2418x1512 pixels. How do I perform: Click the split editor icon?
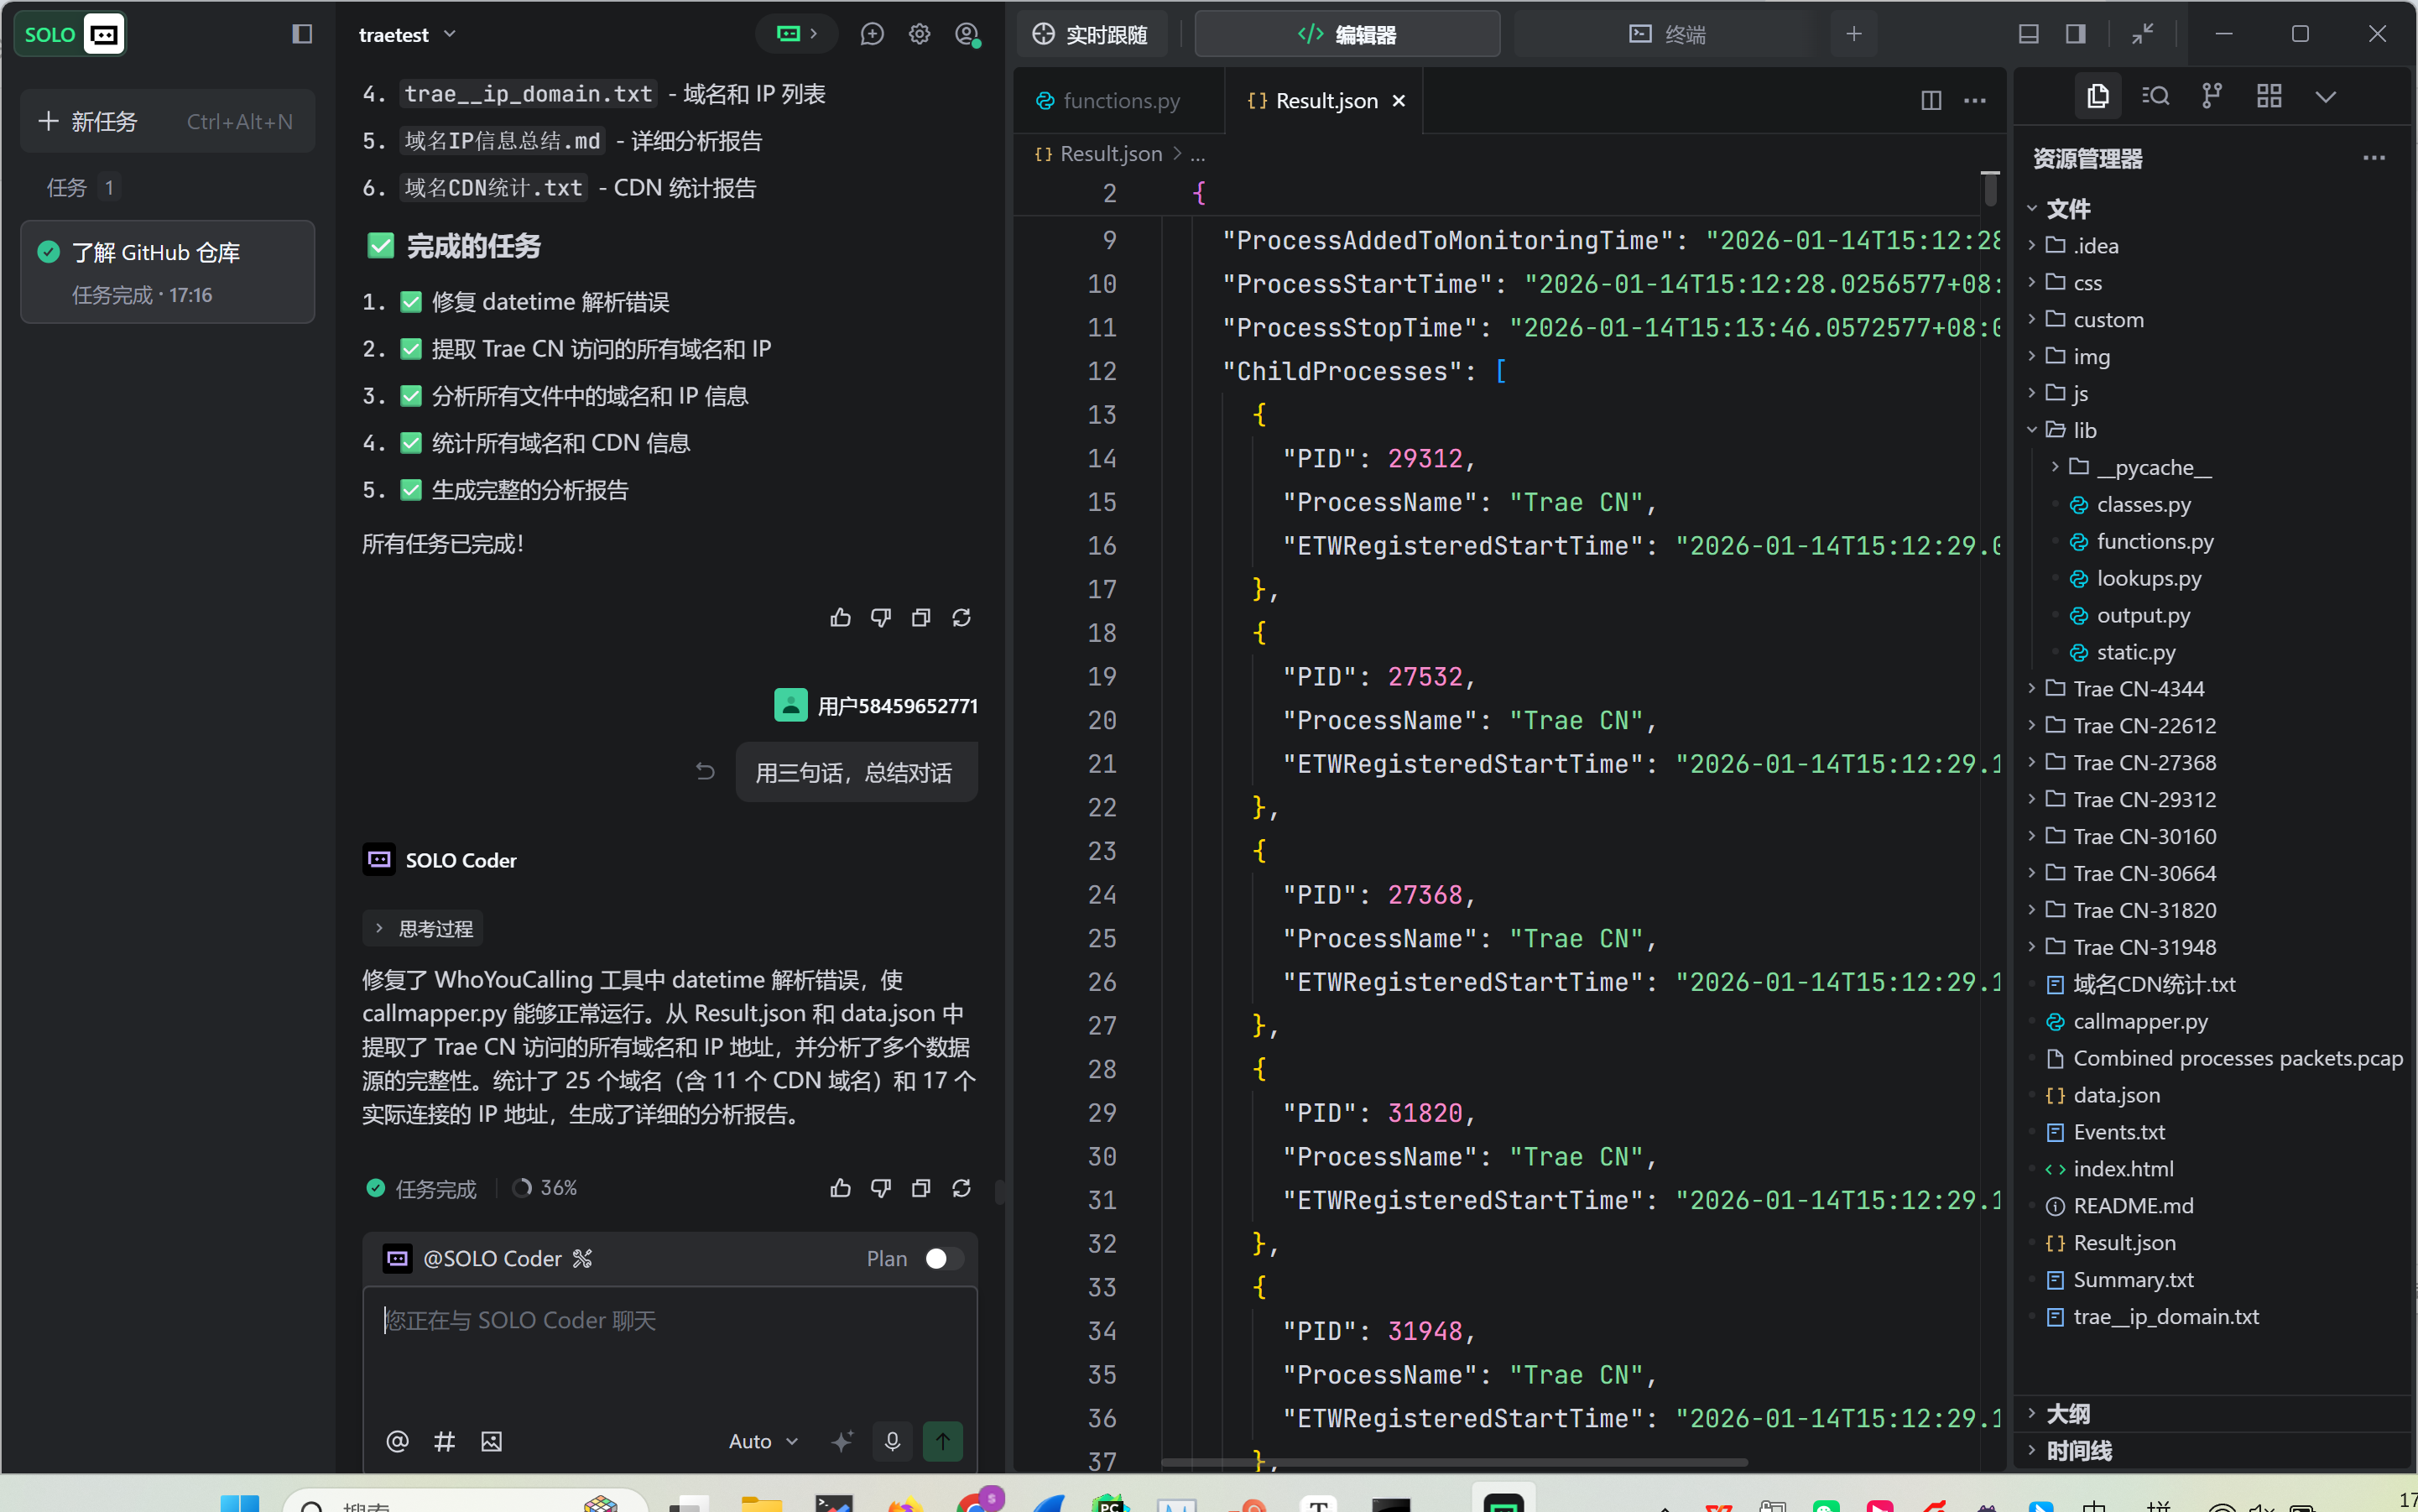click(x=1930, y=100)
